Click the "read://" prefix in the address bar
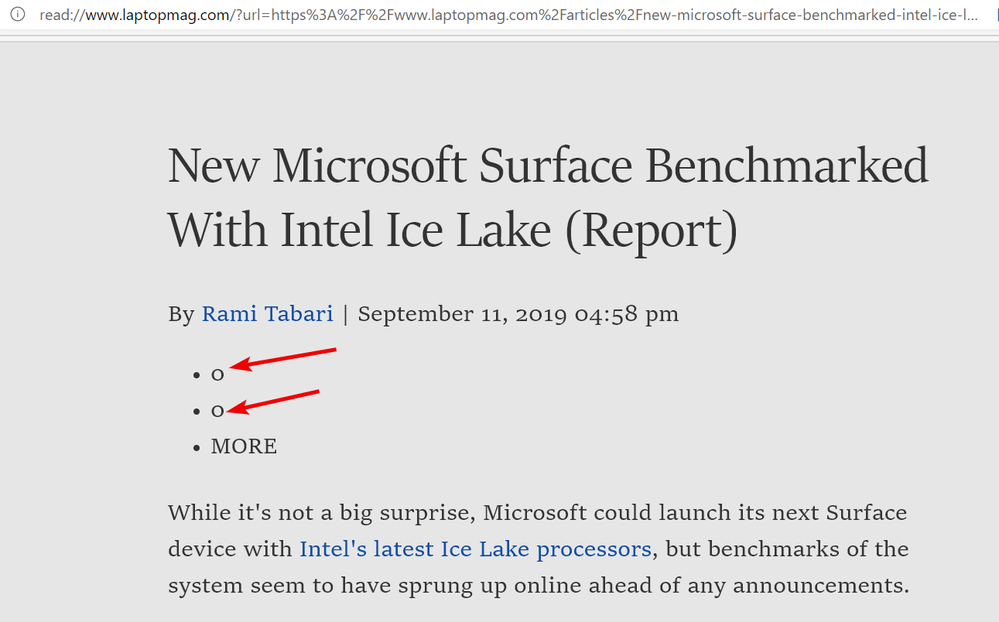This screenshot has height=622, width=999. (58, 16)
